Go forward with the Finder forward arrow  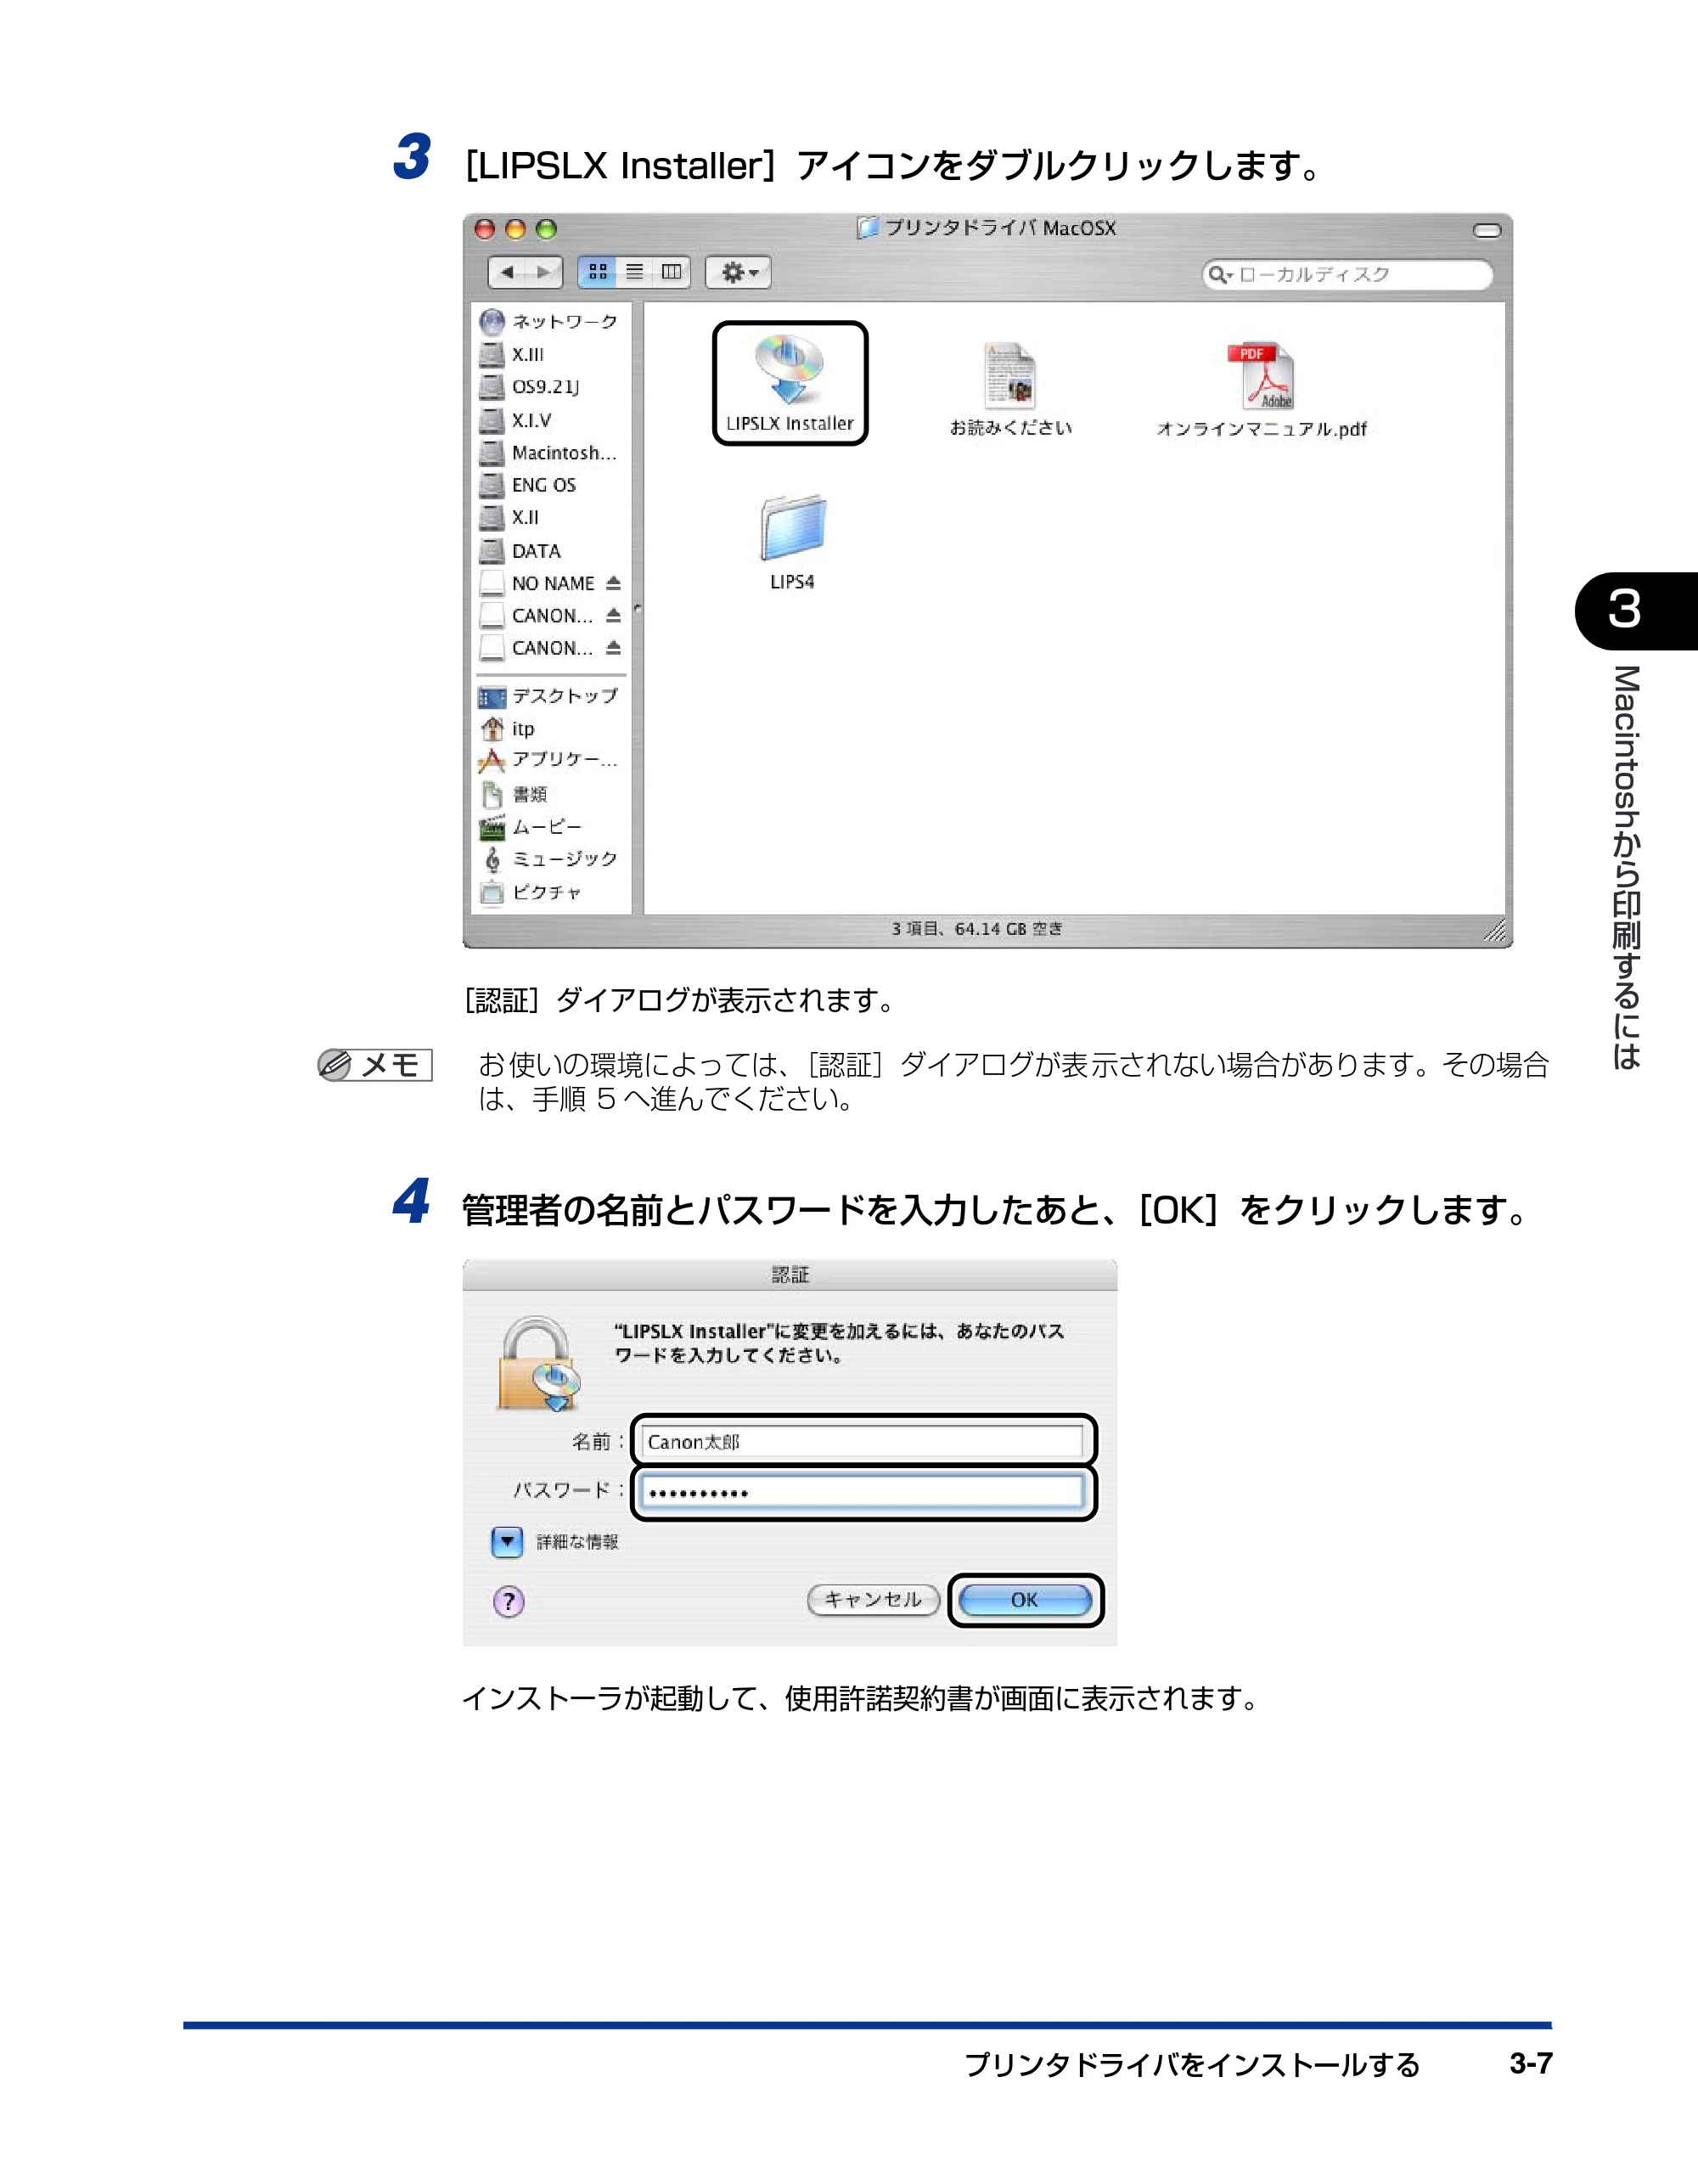(x=544, y=272)
